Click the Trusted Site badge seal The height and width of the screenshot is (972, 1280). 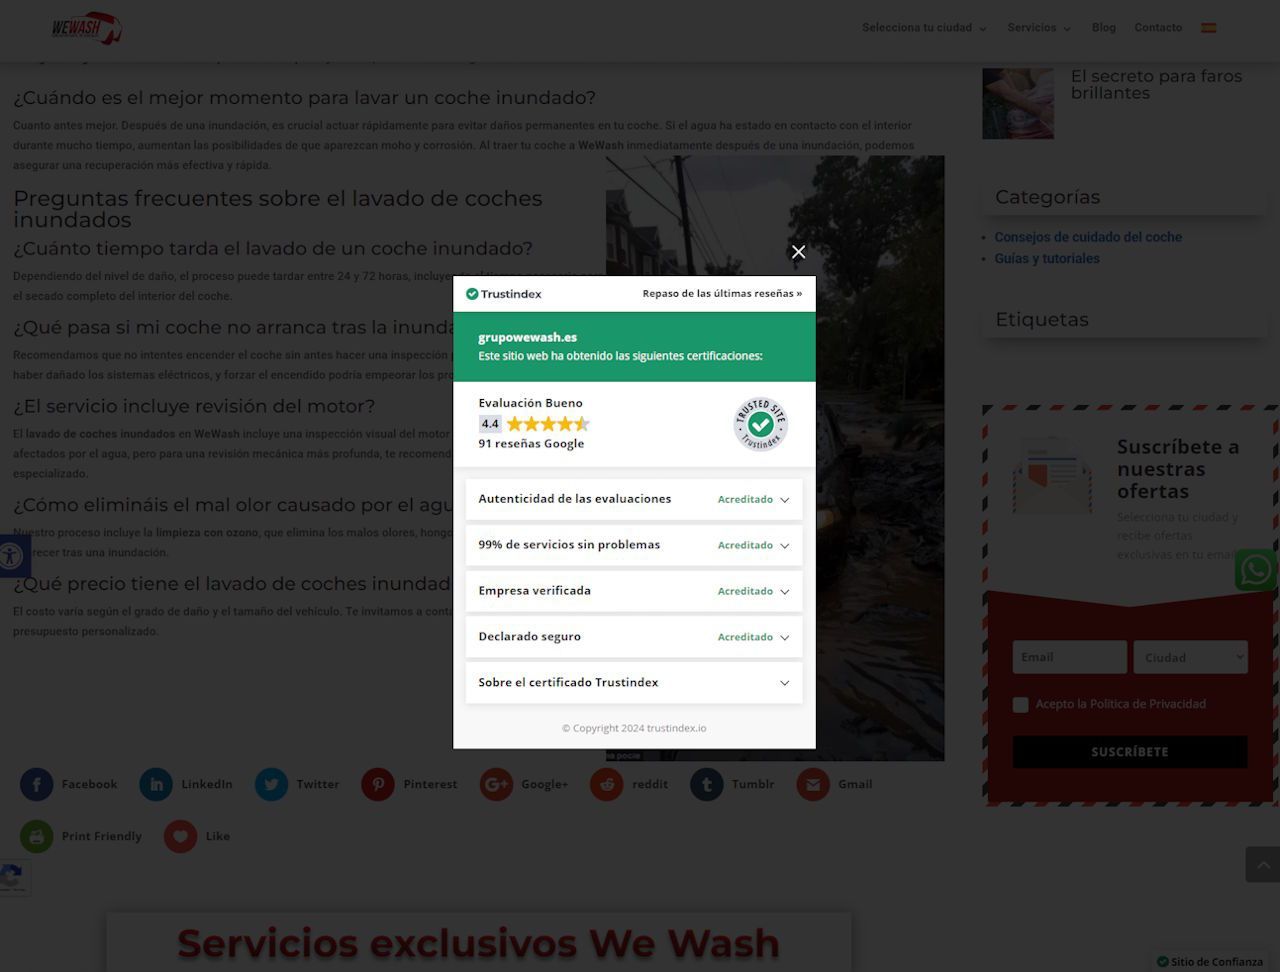click(760, 424)
